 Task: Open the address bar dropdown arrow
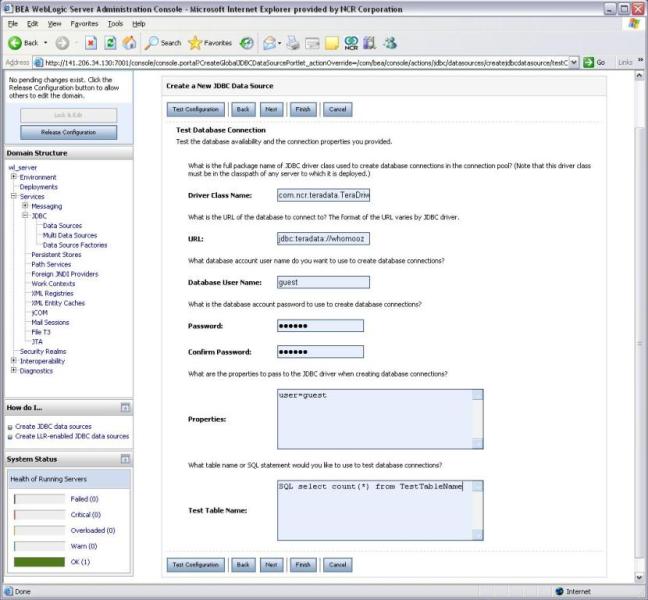tap(574, 62)
